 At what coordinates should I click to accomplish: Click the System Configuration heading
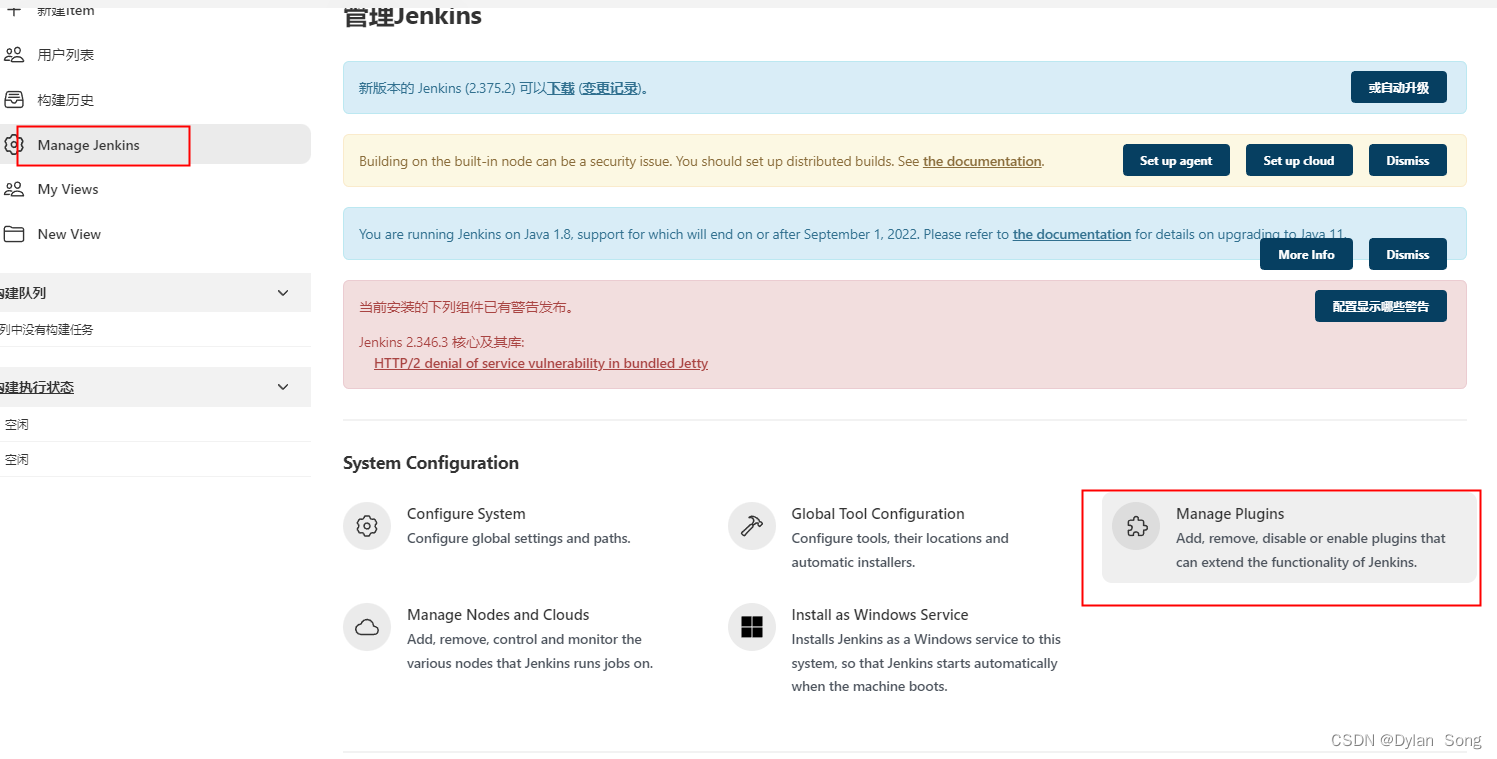(x=431, y=463)
